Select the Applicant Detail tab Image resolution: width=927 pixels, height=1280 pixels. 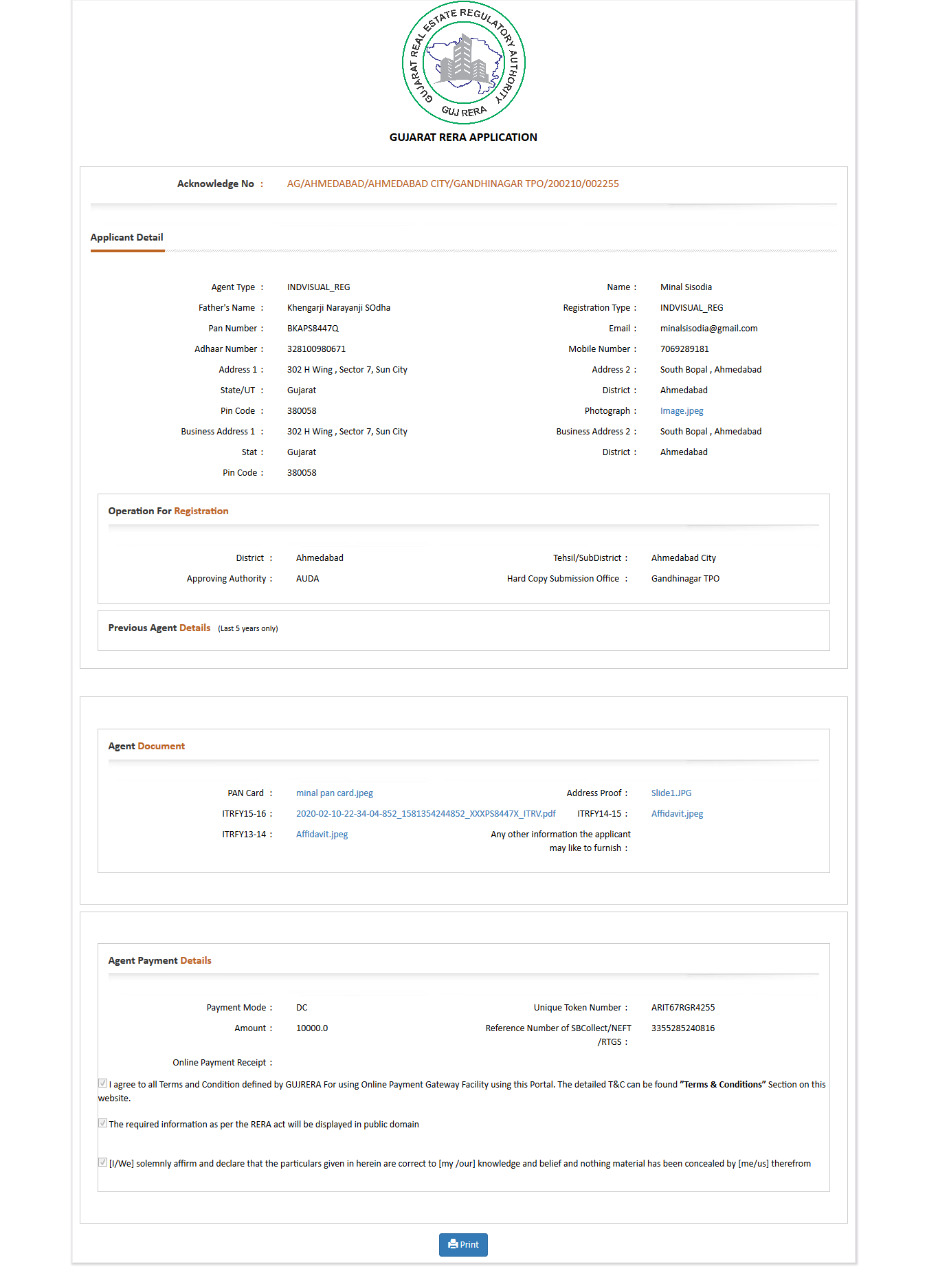(127, 238)
